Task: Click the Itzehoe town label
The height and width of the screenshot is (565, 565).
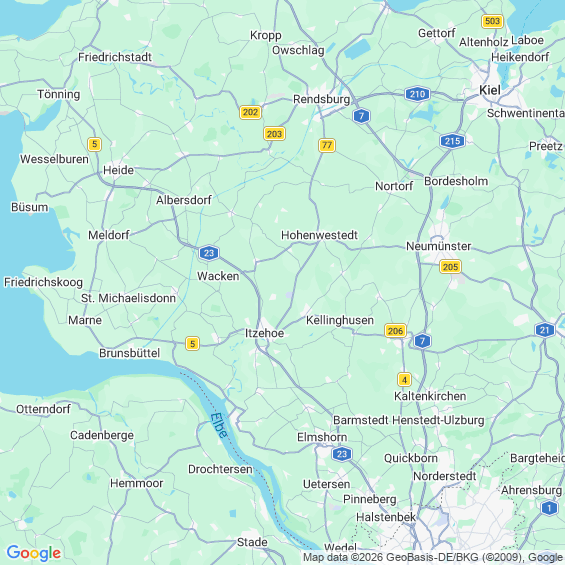Action: click(264, 333)
